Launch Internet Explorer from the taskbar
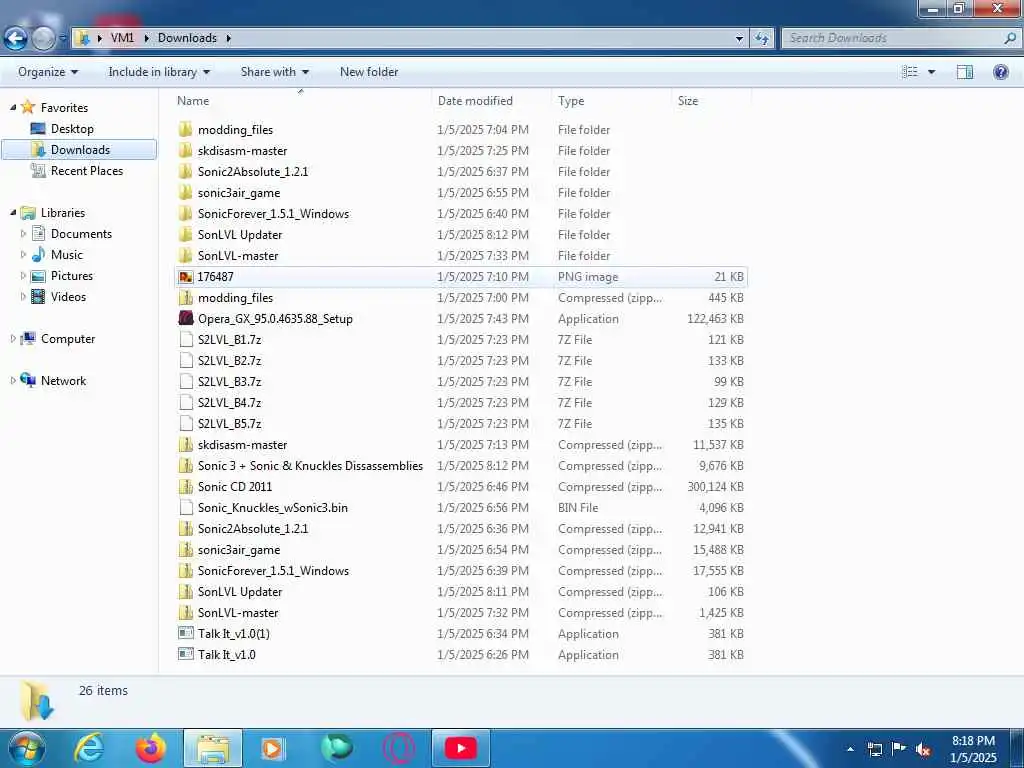 pyautogui.click(x=88, y=748)
